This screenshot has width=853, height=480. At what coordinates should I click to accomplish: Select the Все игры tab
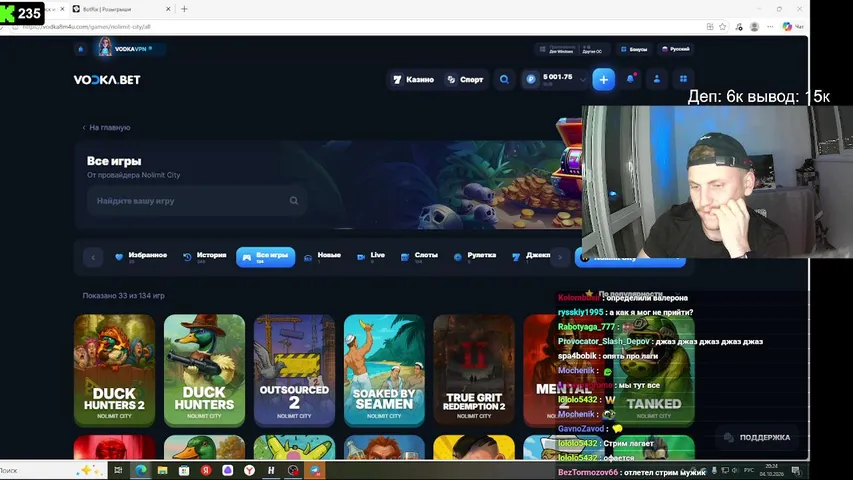(x=265, y=257)
